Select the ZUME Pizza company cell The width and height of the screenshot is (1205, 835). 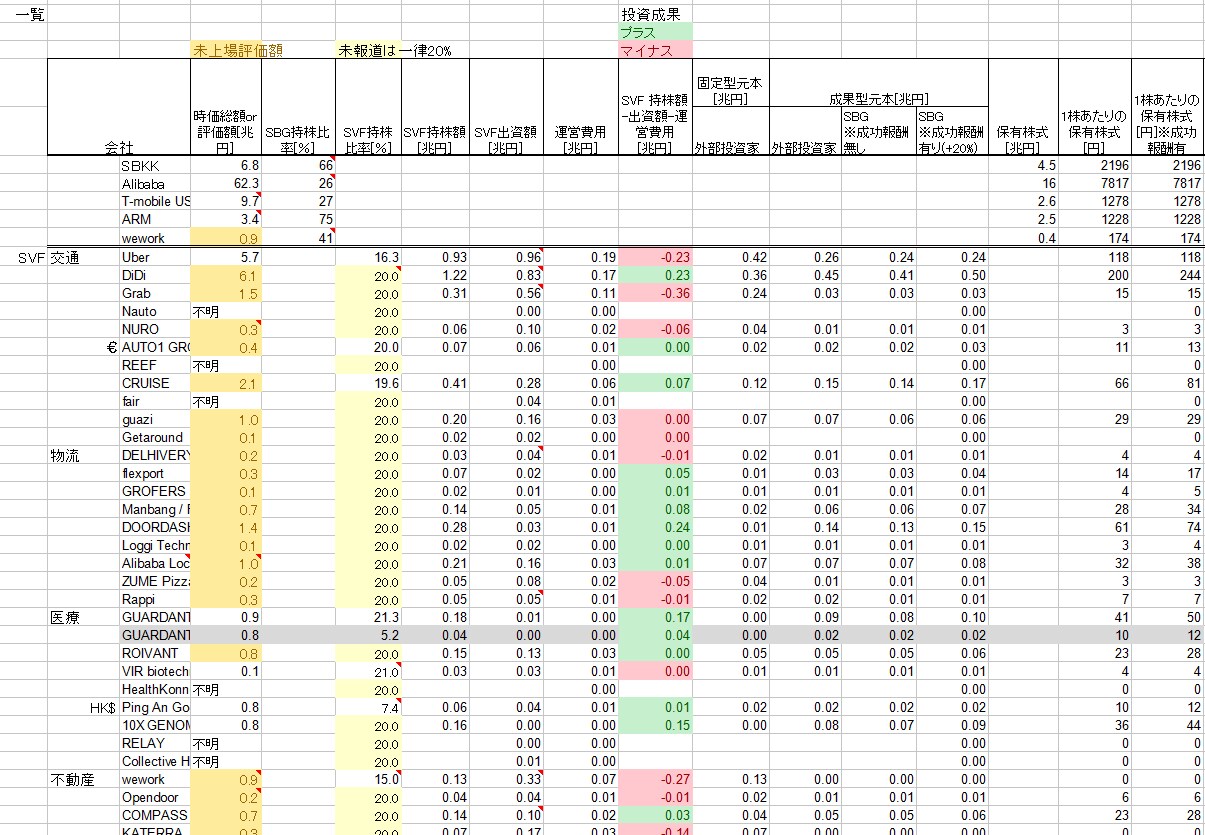(x=155, y=581)
